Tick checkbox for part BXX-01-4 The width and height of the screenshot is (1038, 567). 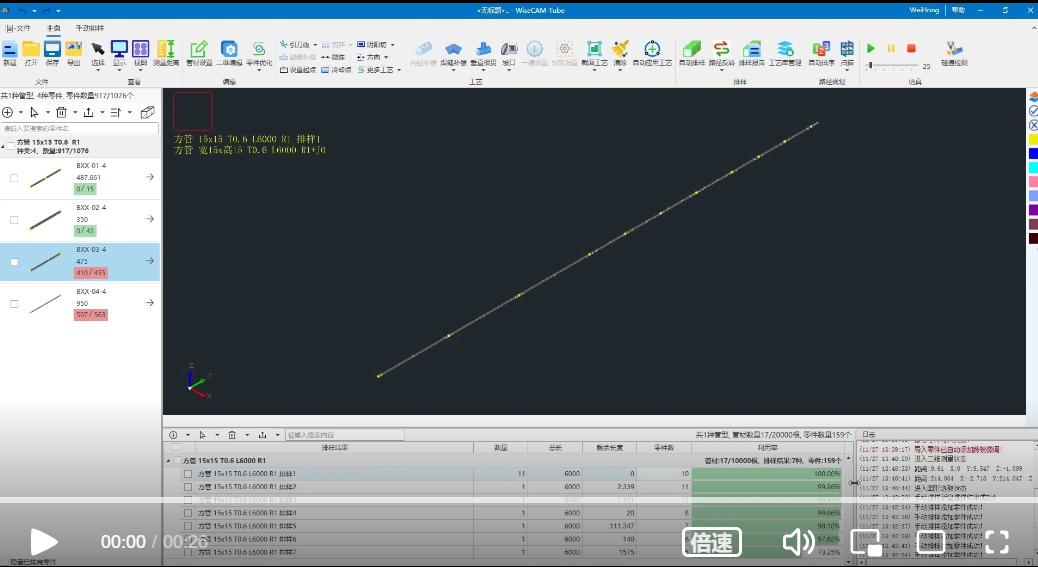14,178
